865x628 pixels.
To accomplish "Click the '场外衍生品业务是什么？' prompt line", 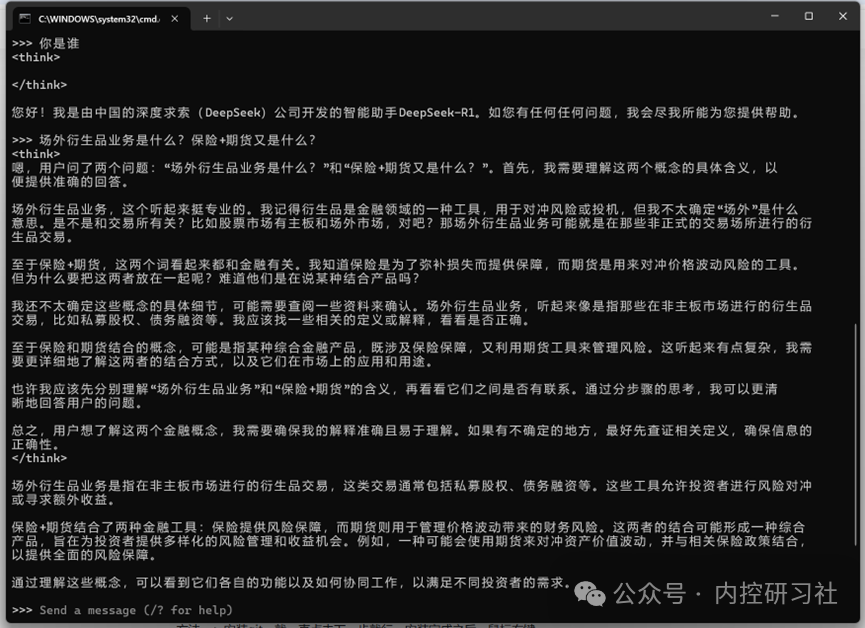I will point(164,140).
